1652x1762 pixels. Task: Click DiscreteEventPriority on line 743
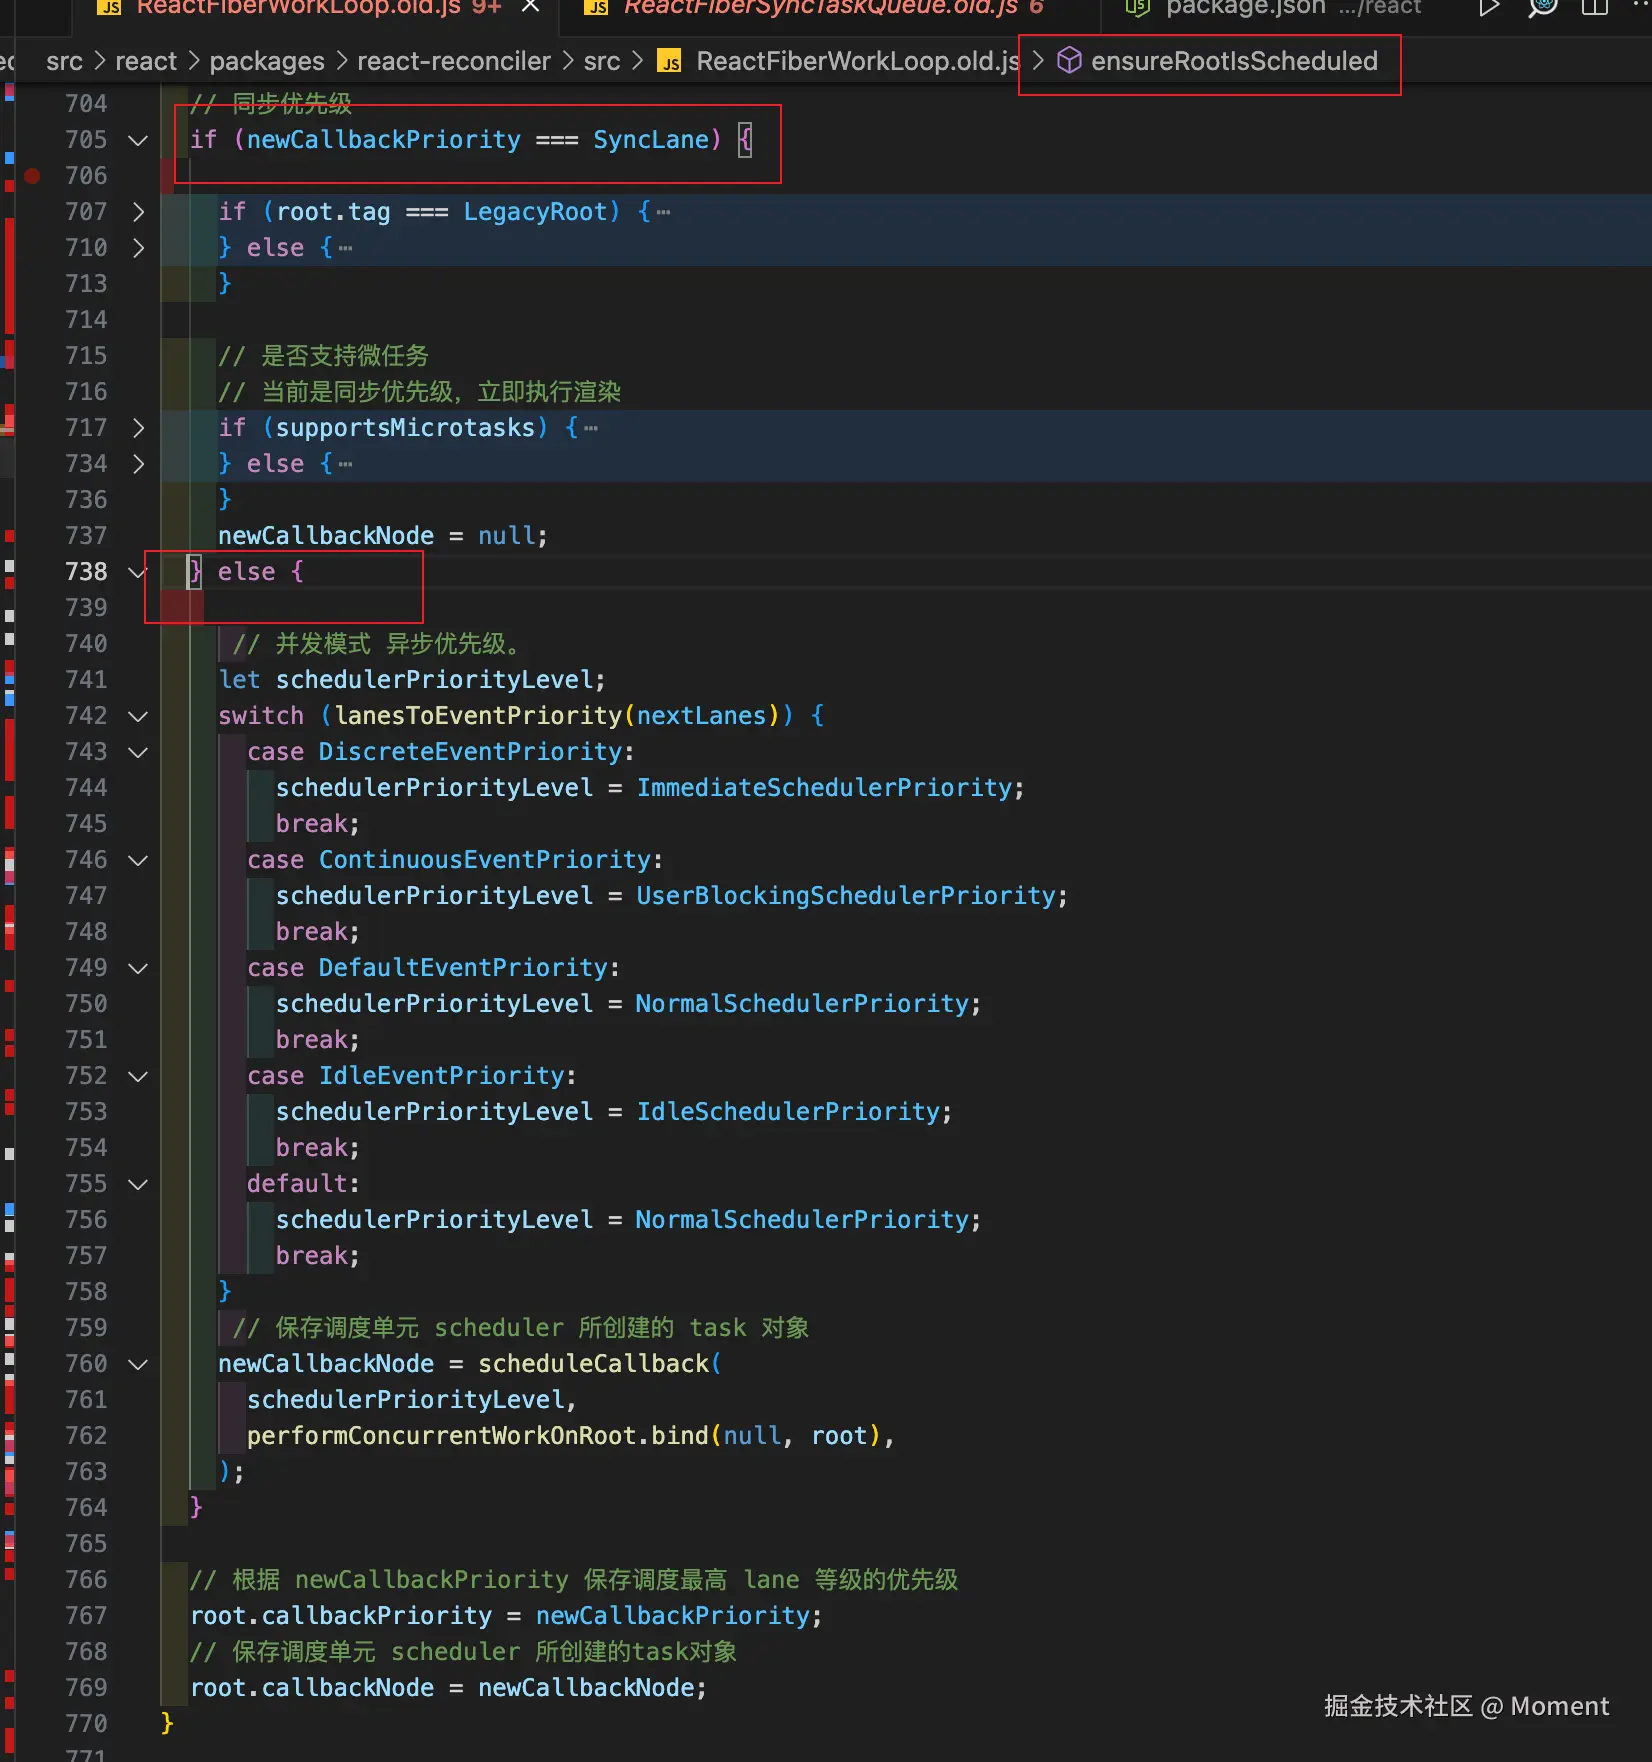pyautogui.click(x=470, y=752)
